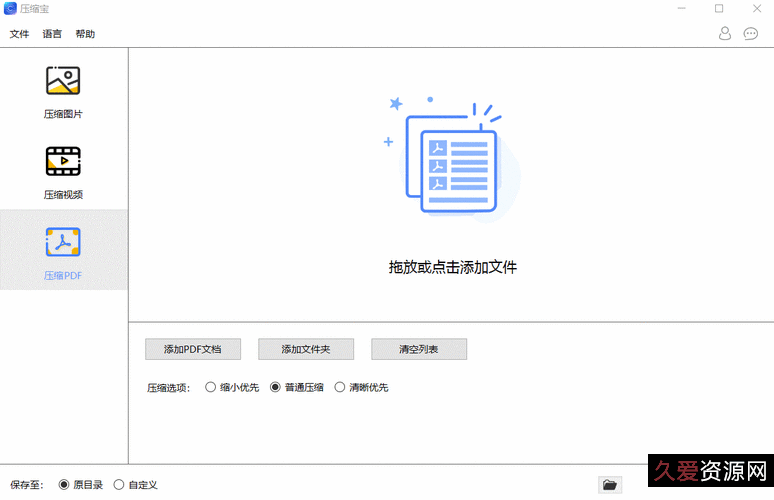
Task: Choose 自定义 save location
Action: (x=136, y=485)
